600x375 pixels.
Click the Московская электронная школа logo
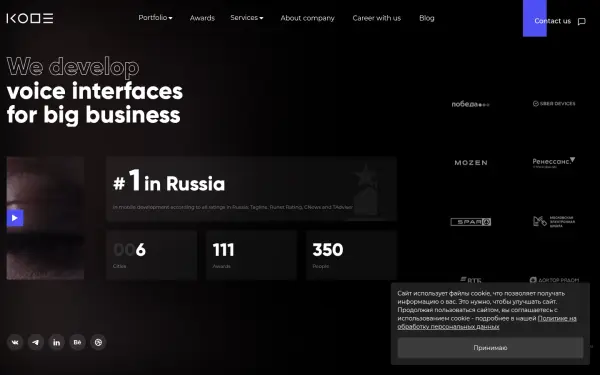coord(554,222)
